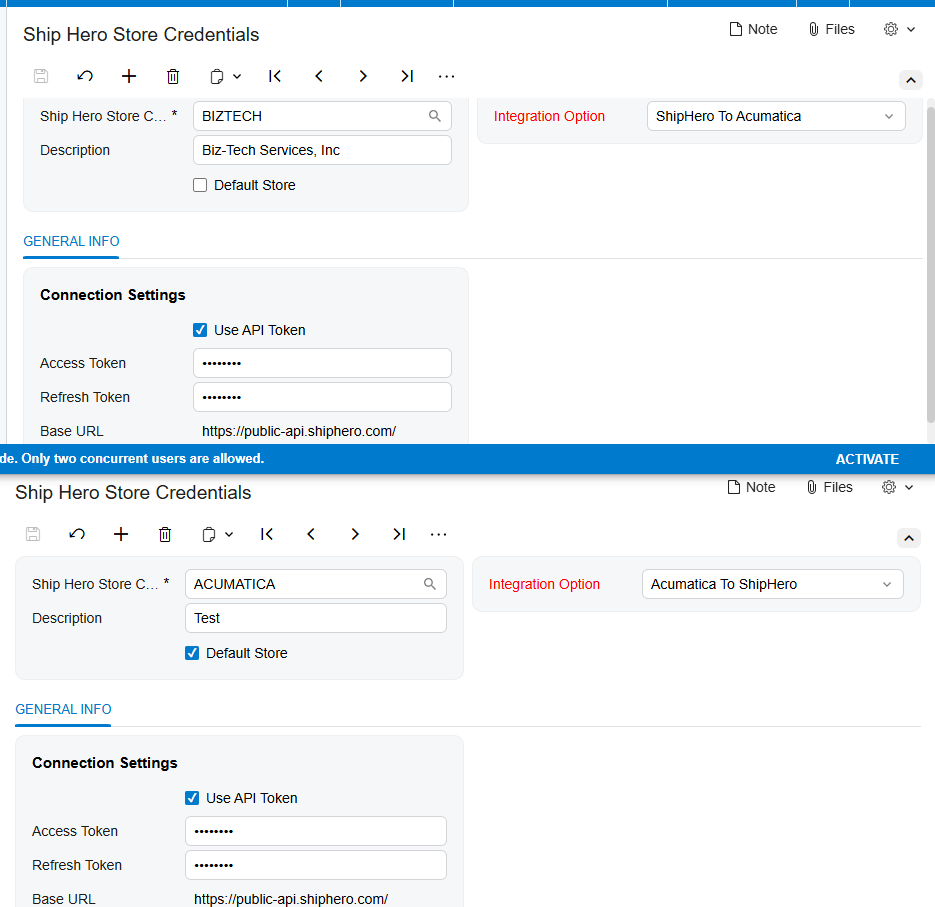Click the scrollbar of the upper BIZTECH form
The width and height of the screenshot is (935, 907).
[930, 265]
